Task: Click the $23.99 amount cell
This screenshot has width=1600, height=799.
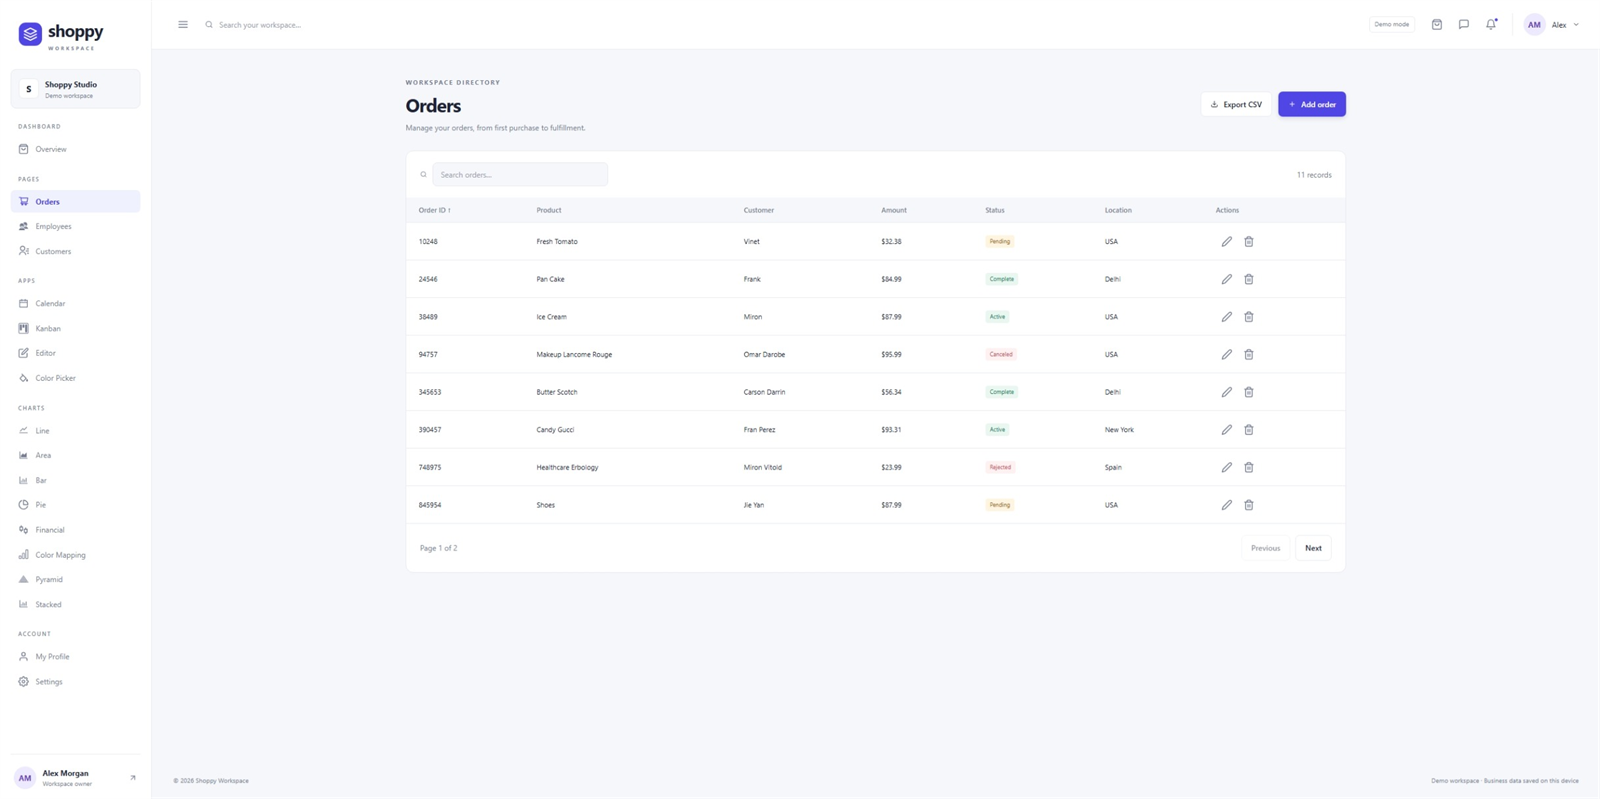Action: click(x=891, y=467)
